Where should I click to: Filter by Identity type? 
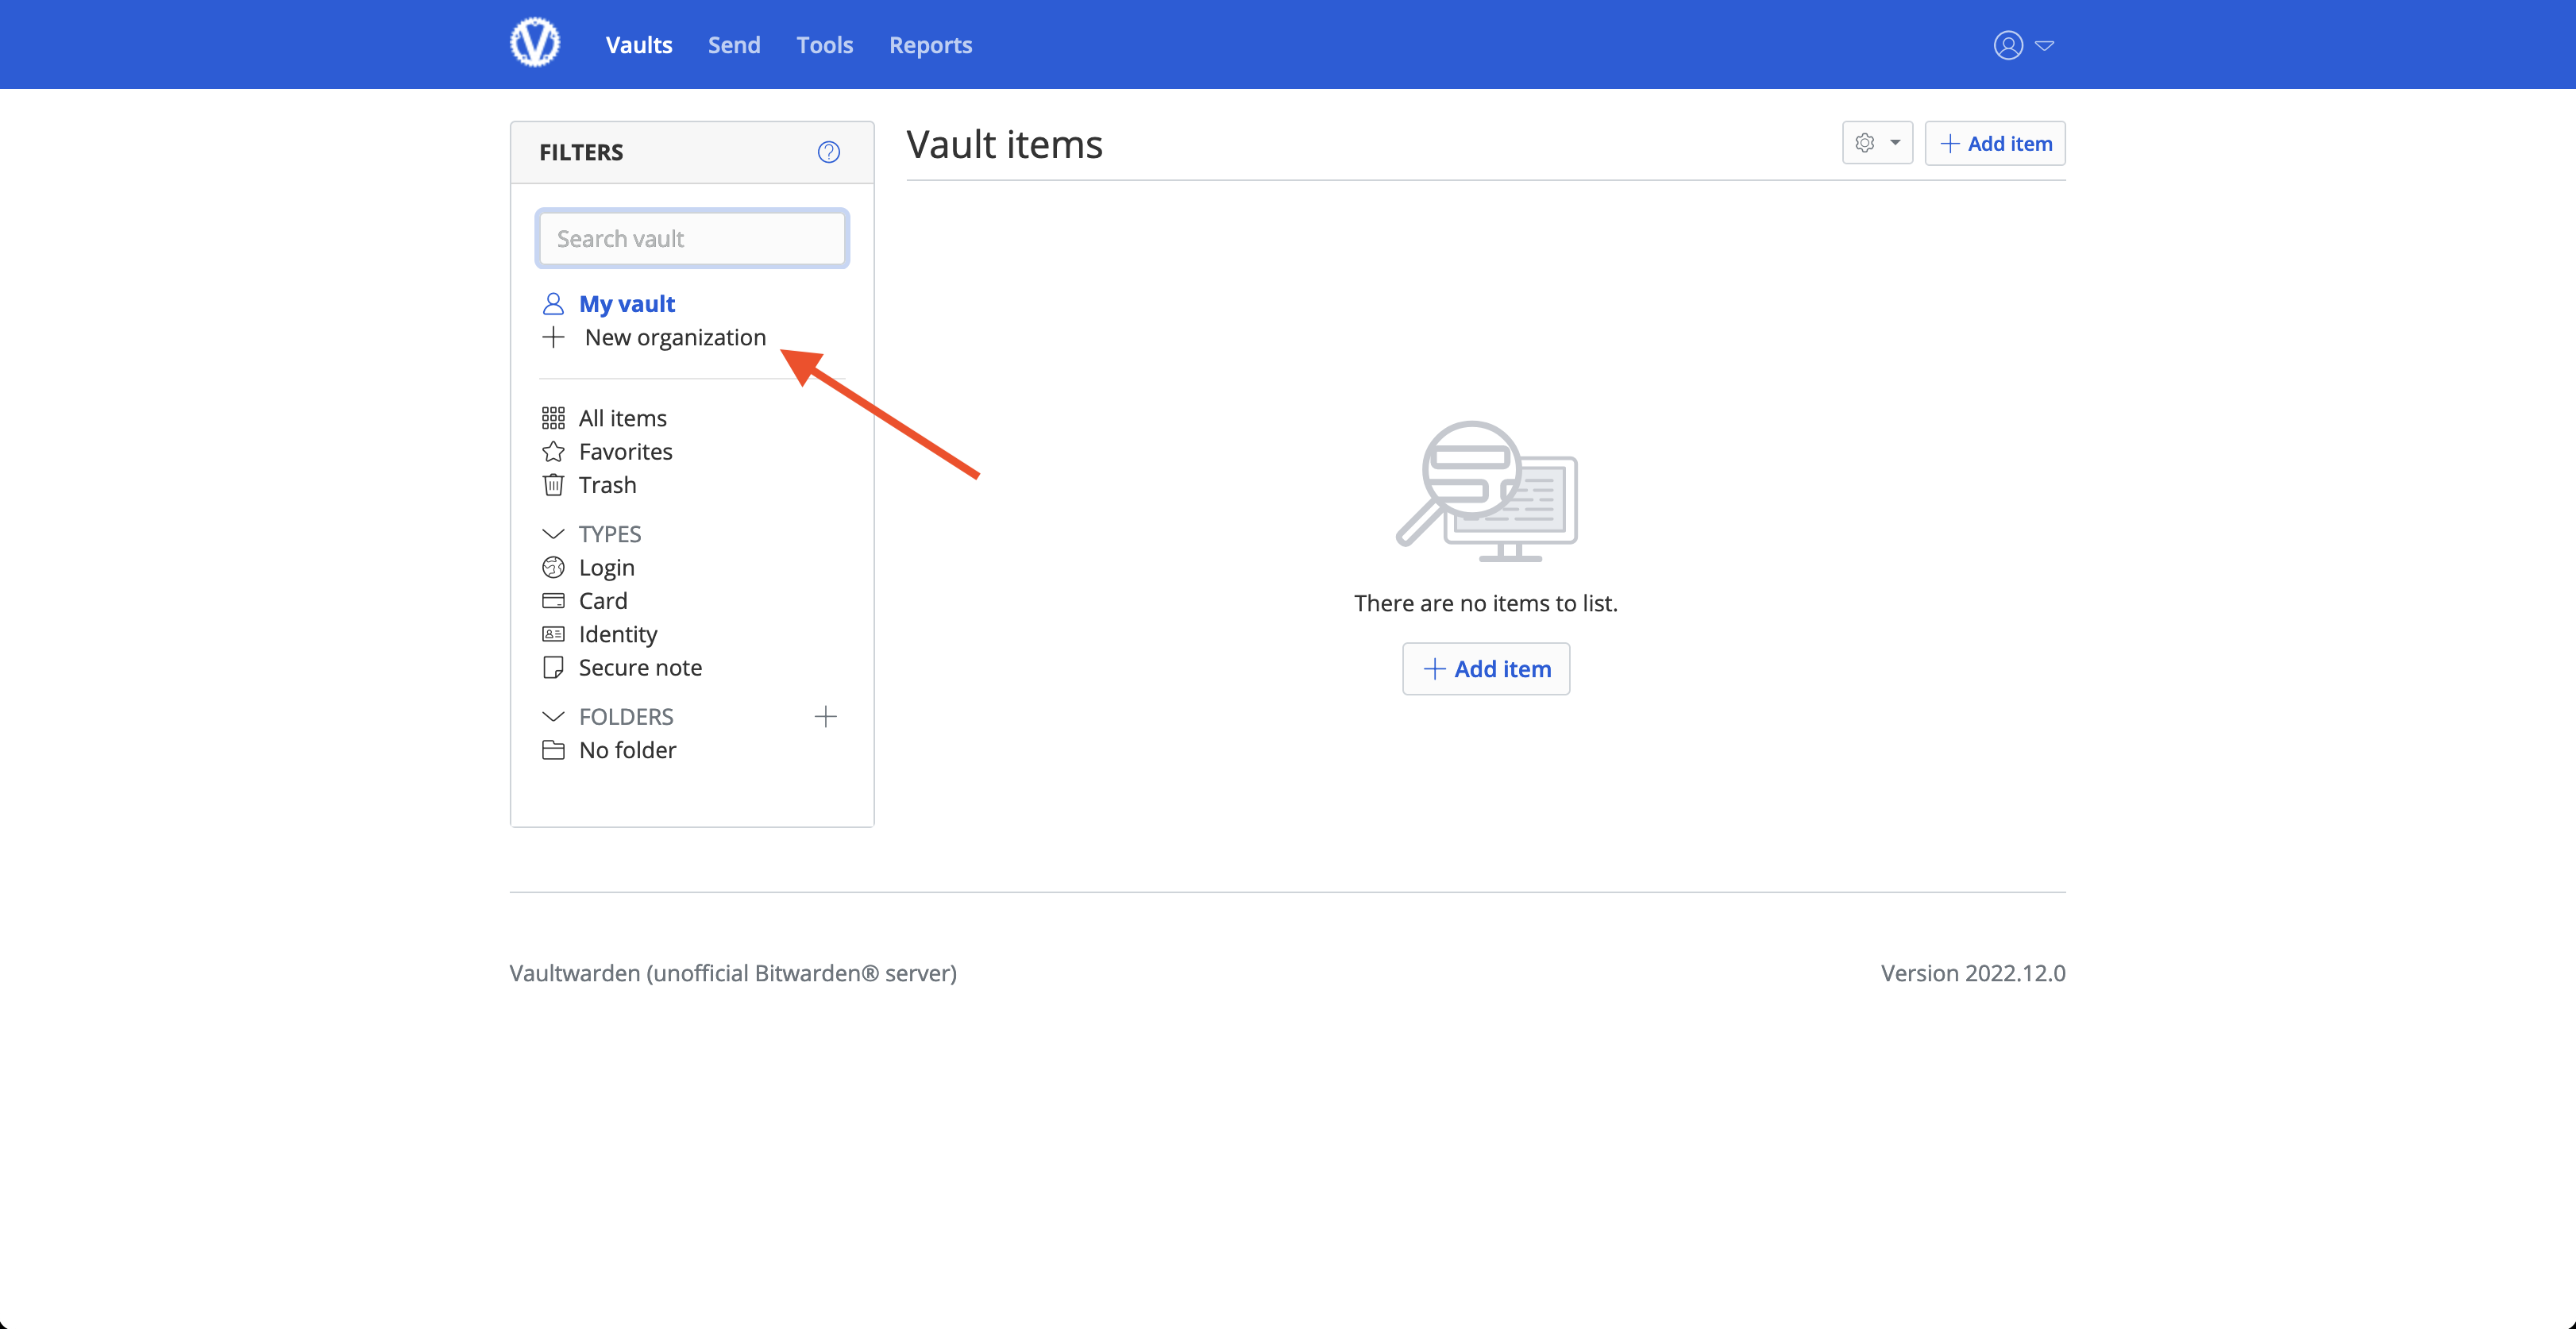coord(617,634)
